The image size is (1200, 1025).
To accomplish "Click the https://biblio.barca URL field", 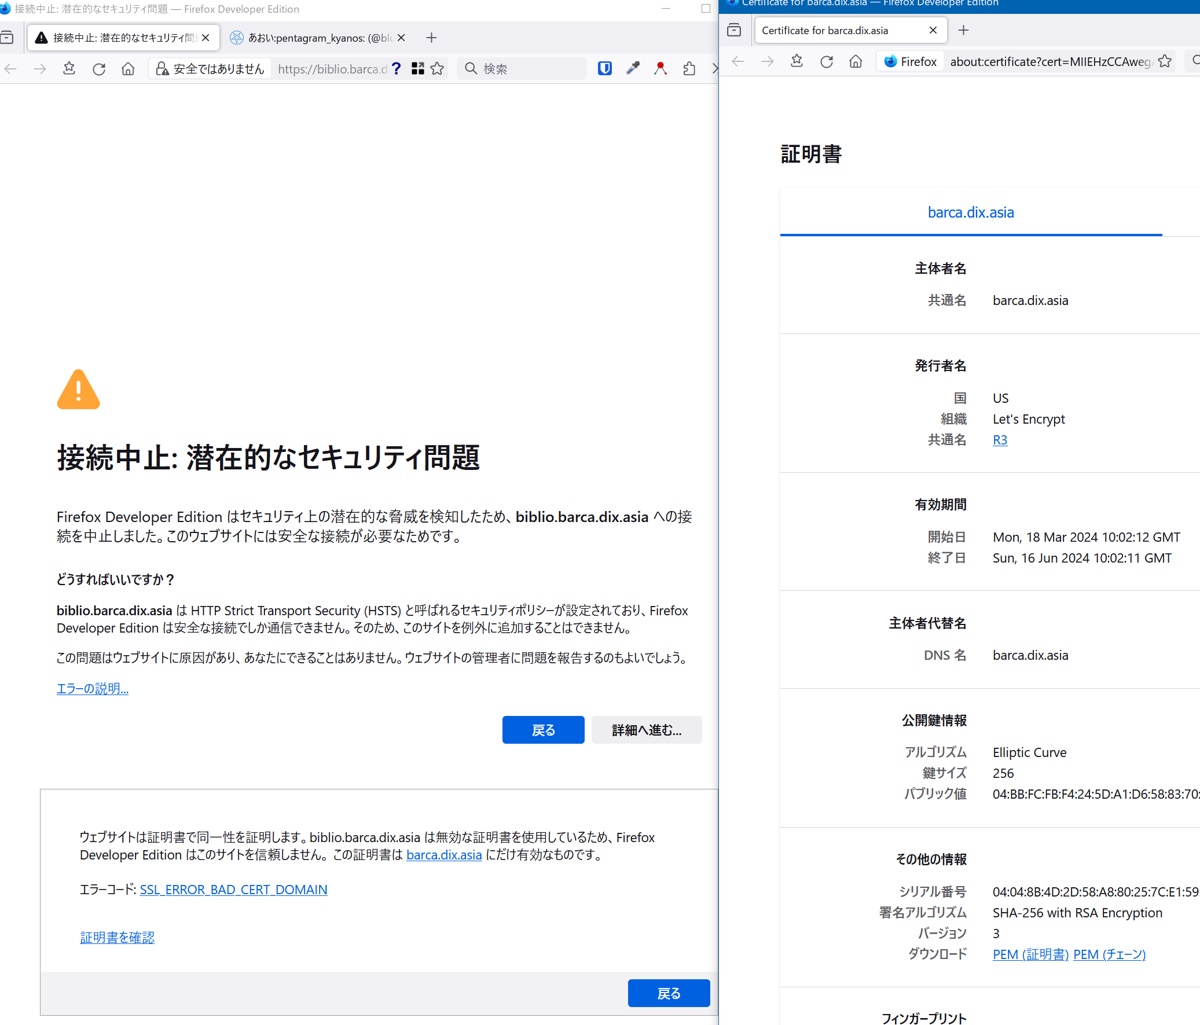I will (331, 69).
